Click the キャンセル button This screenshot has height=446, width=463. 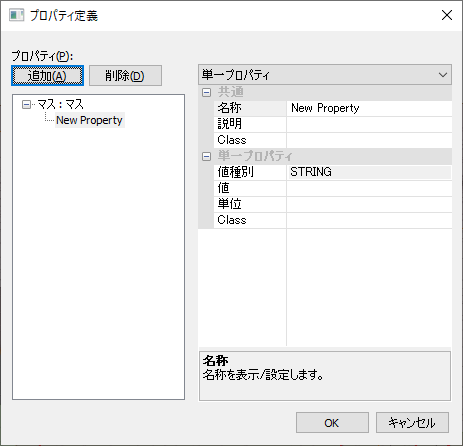pos(412,423)
